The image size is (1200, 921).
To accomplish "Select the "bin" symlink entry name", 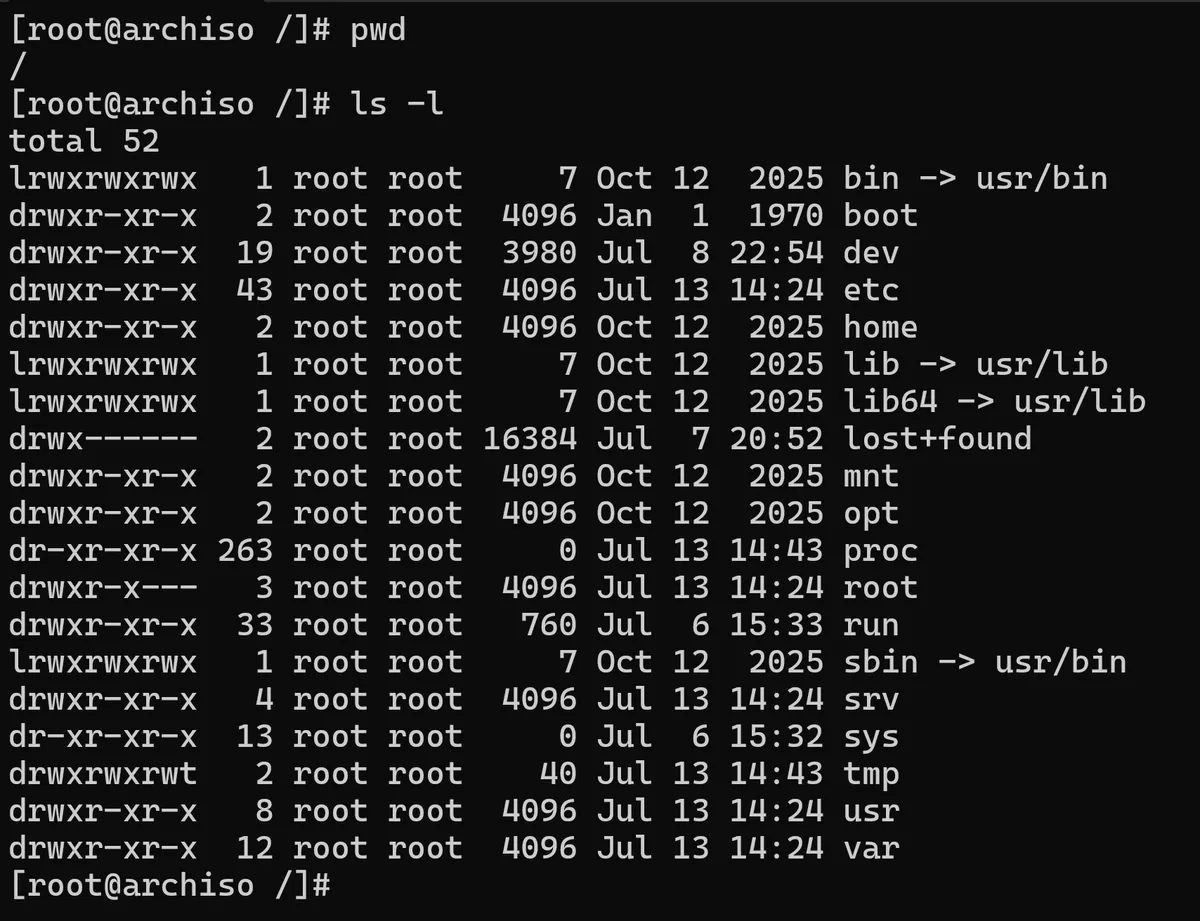I will (871, 178).
